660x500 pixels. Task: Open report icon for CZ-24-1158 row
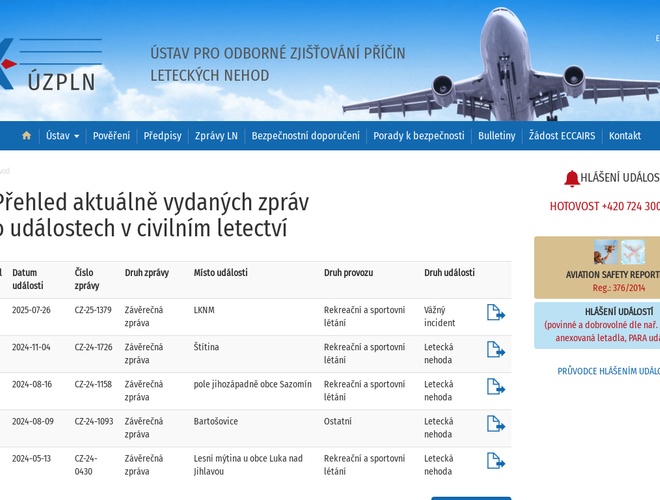click(495, 387)
